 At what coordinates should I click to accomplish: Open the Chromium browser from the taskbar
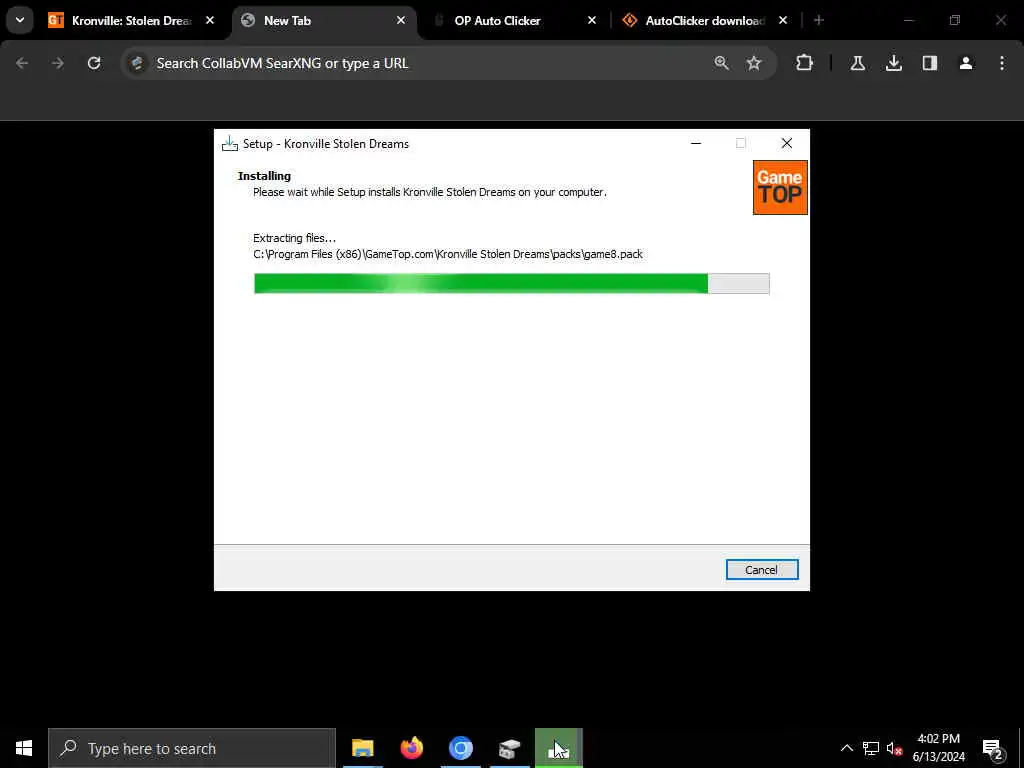point(460,748)
